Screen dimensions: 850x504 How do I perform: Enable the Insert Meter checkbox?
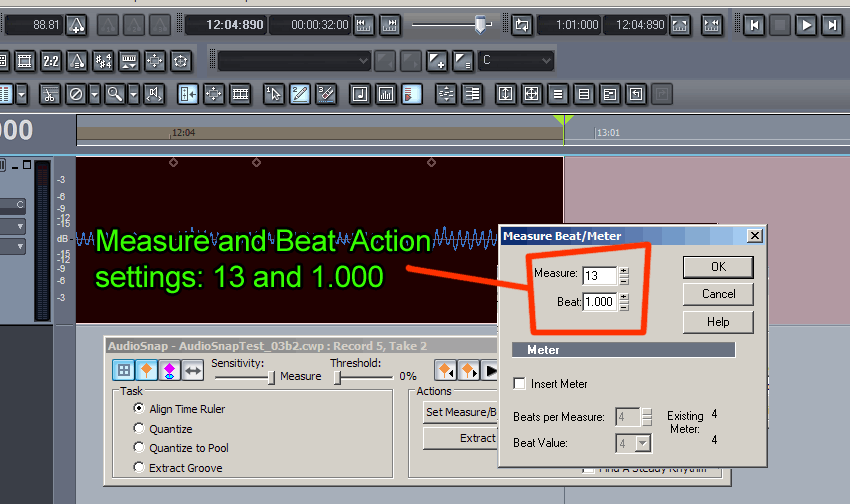[519, 384]
